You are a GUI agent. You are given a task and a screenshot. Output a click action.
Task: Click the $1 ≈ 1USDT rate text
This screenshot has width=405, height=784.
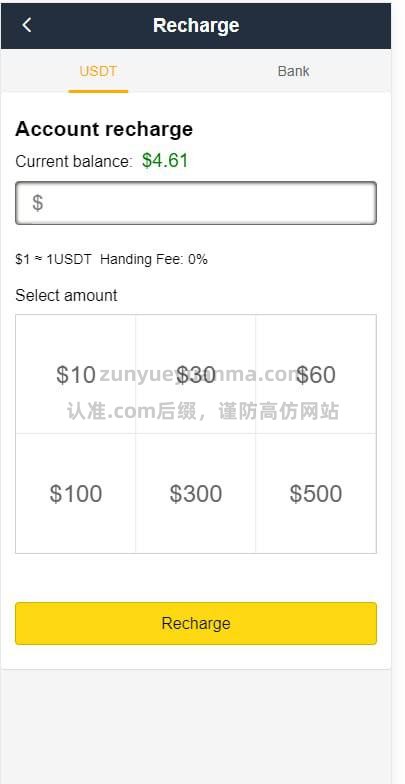(x=54, y=260)
